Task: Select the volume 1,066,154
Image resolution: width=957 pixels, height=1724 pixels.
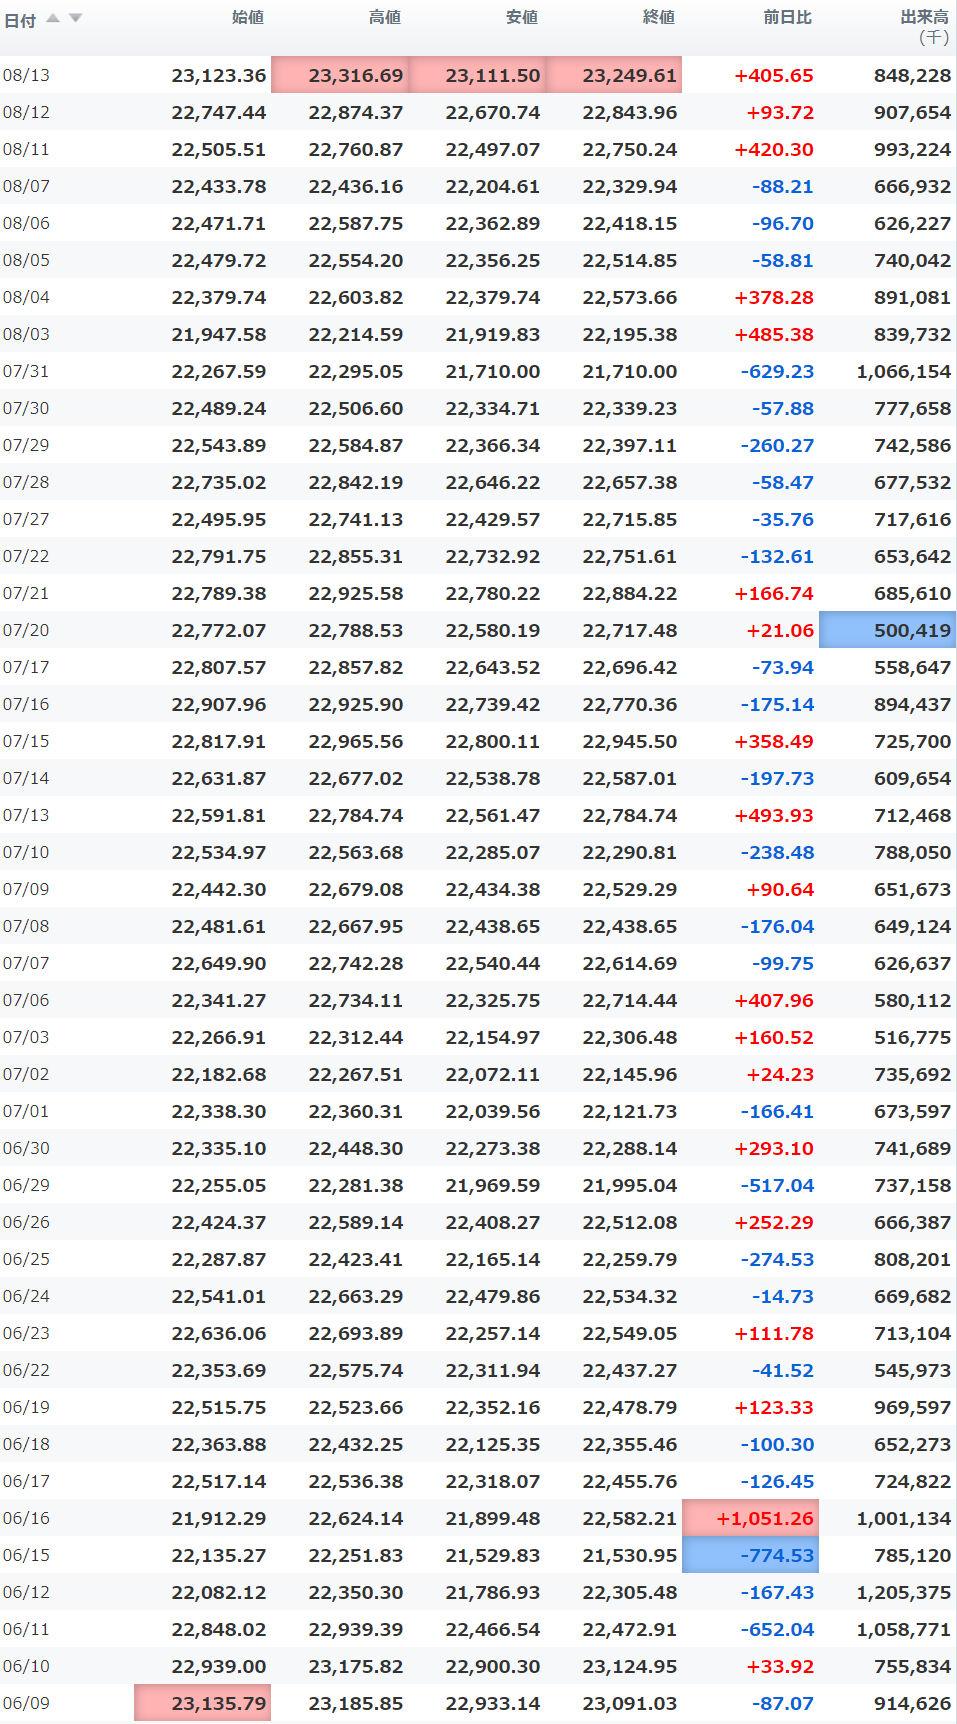Action: 904,371
